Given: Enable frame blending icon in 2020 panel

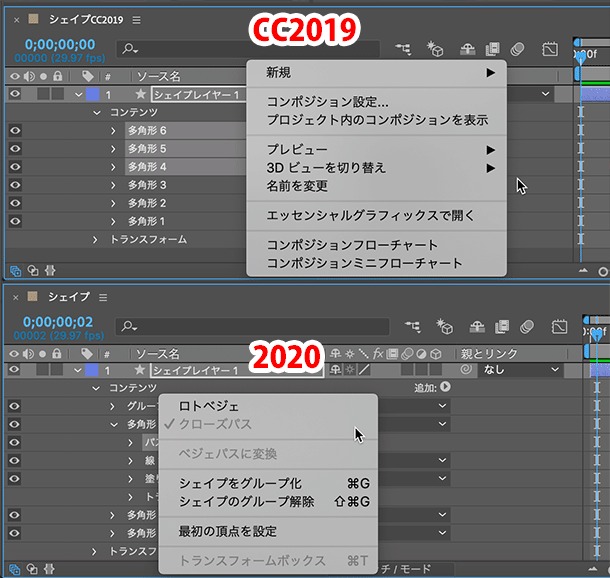Looking at the screenshot, I should pos(502,327).
